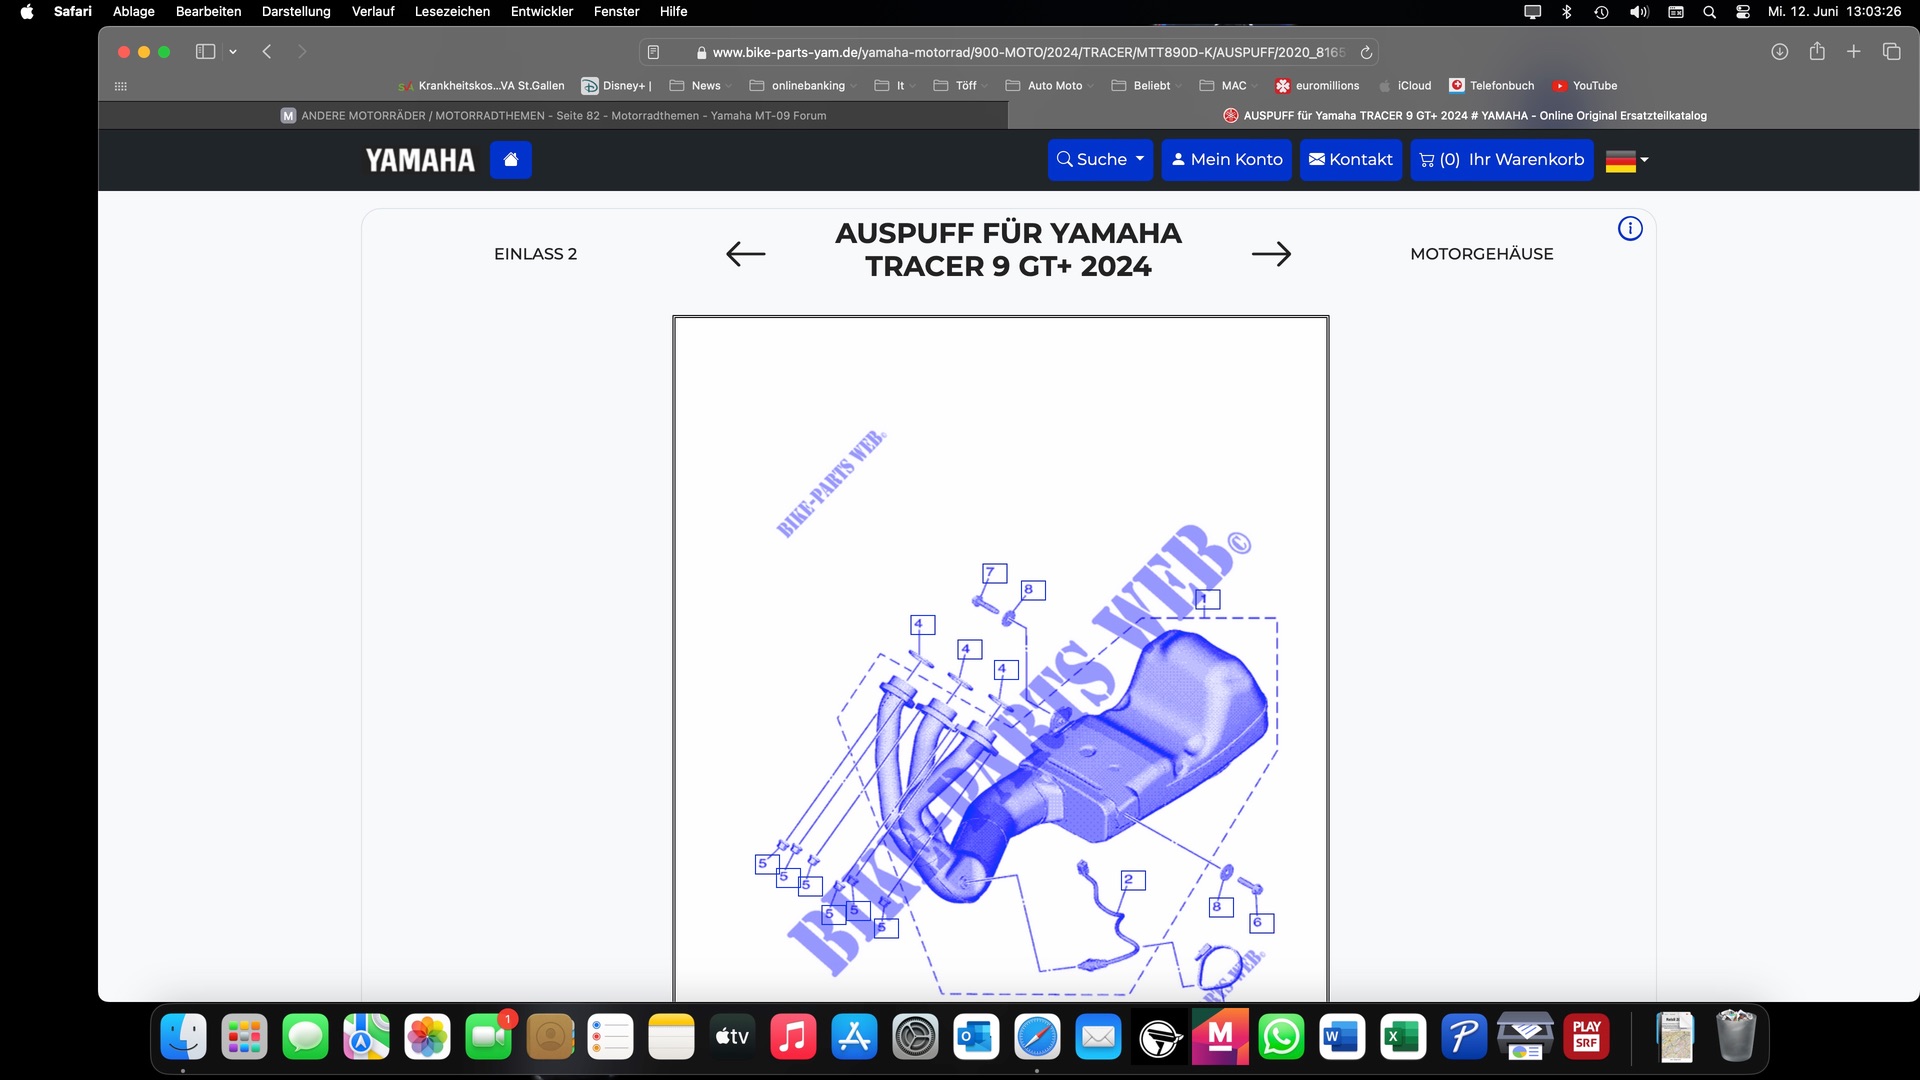Open Safari share icon in toolbar
Viewport: 1920px width, 1080px height.
pos(1817,52)
